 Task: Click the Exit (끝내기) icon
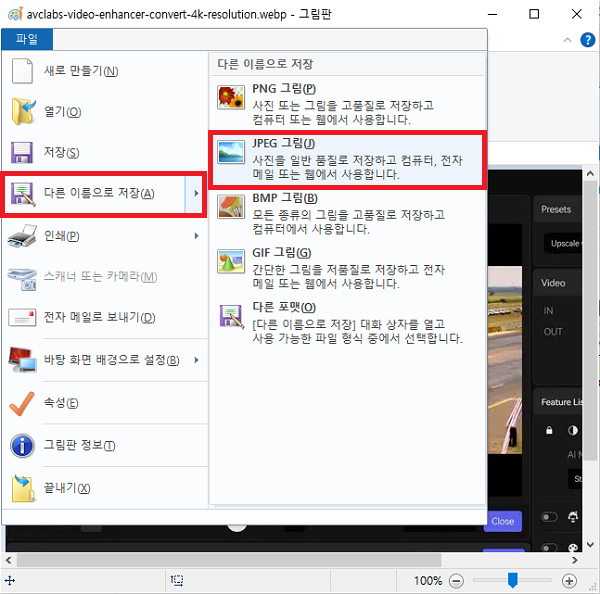tap(23, 488)
